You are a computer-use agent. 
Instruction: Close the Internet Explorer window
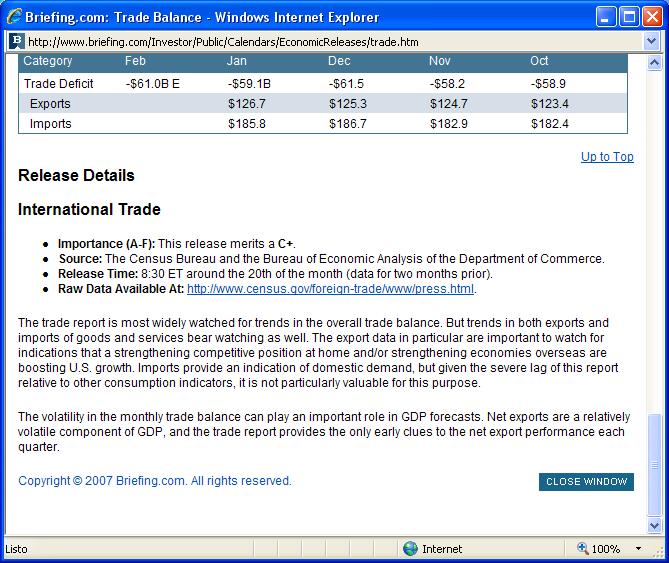tap(653, 17)
